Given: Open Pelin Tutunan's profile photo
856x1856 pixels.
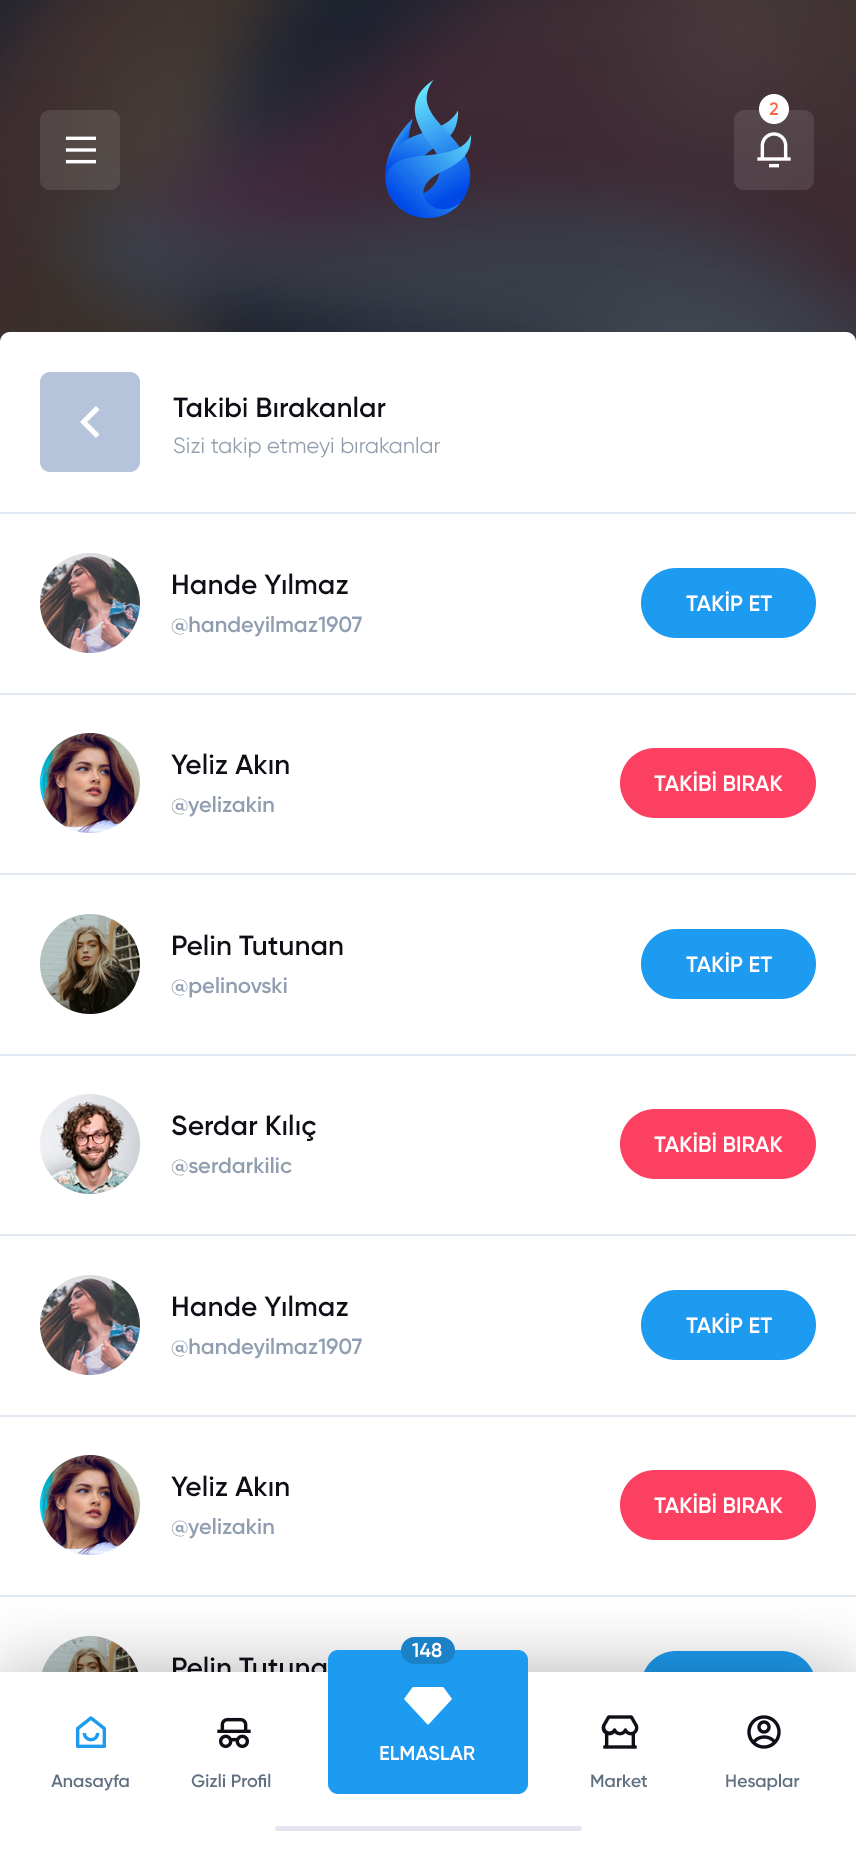Looking at the screenshot, I should click(x=90, y=964).
